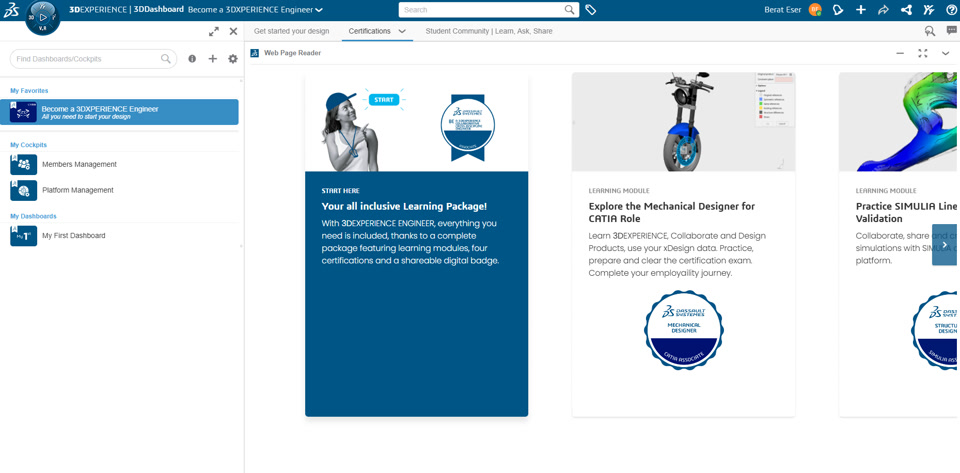Expand the Certifications tab dropdown arrow
Viewport: 960px width, 473px height.
[x=402, y=31]
